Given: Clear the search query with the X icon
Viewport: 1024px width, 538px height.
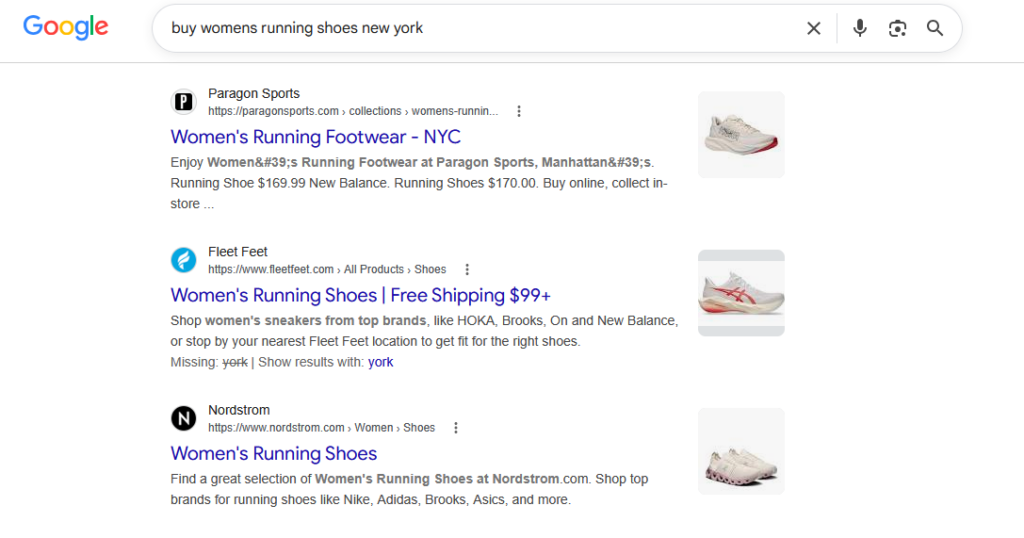Looking at the screenshot, I should click(814, 28).
